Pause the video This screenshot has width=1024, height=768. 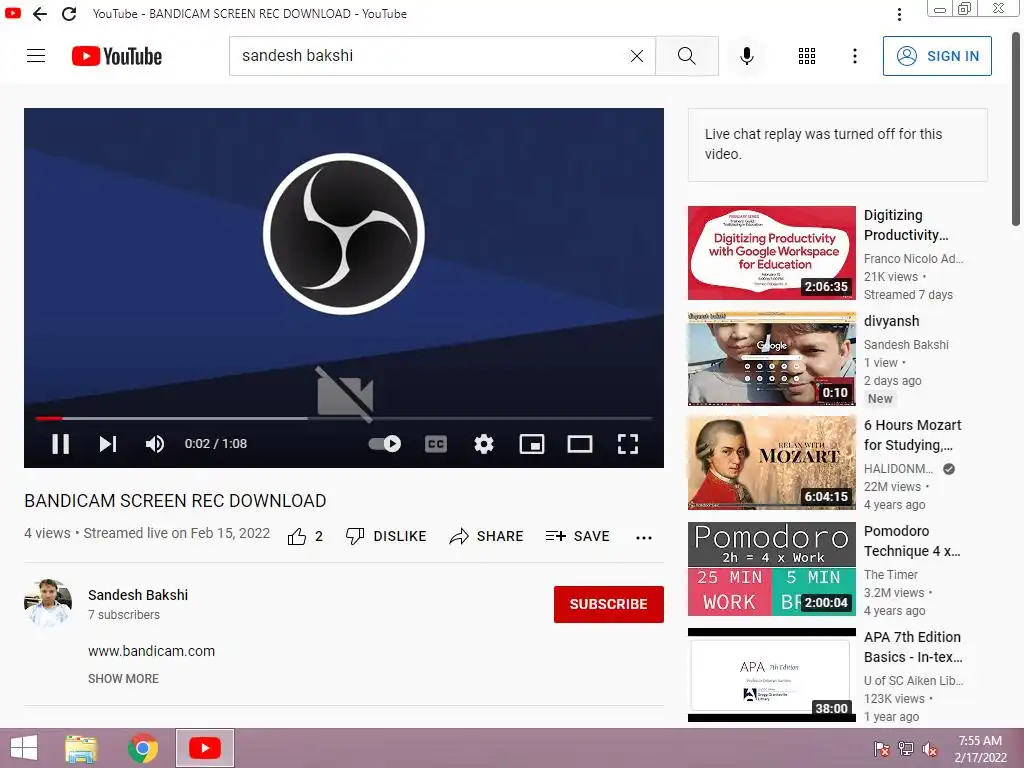pyautogui.click(x=61, y=444)
